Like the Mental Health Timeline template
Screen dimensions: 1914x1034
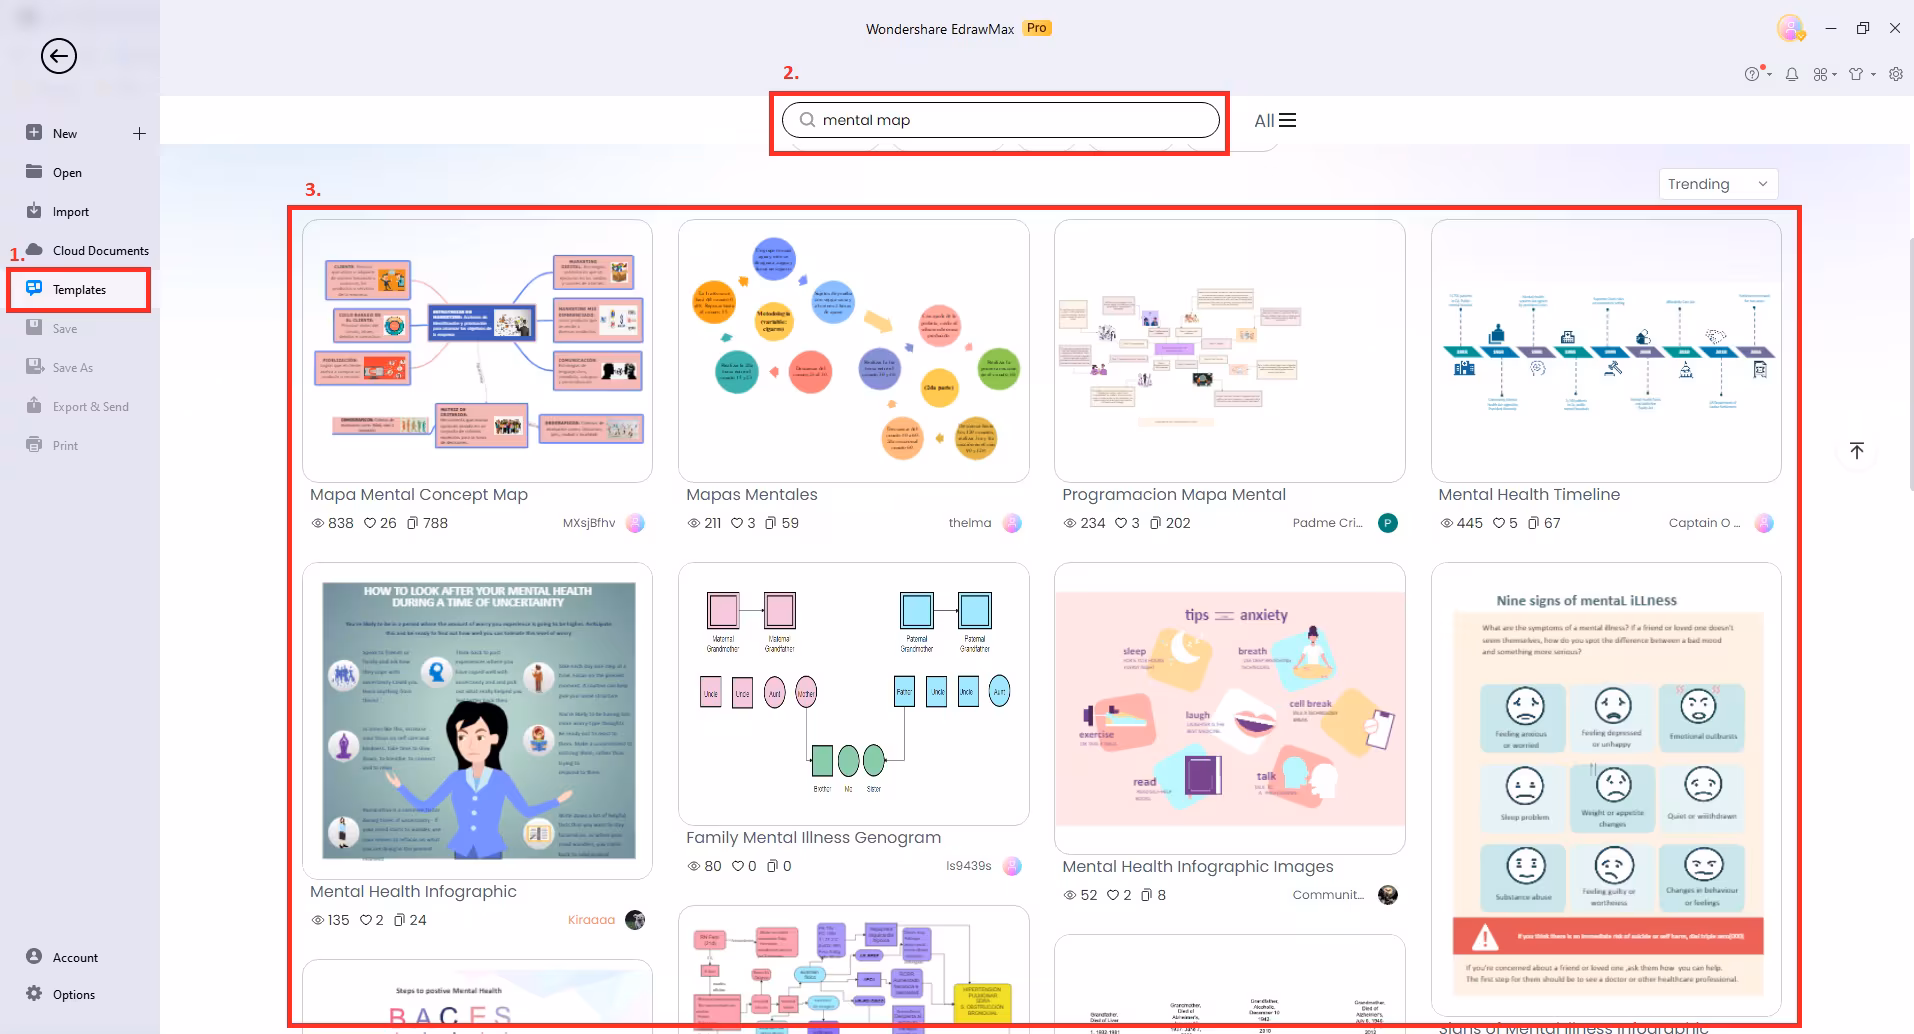[x=1499, y=523]
